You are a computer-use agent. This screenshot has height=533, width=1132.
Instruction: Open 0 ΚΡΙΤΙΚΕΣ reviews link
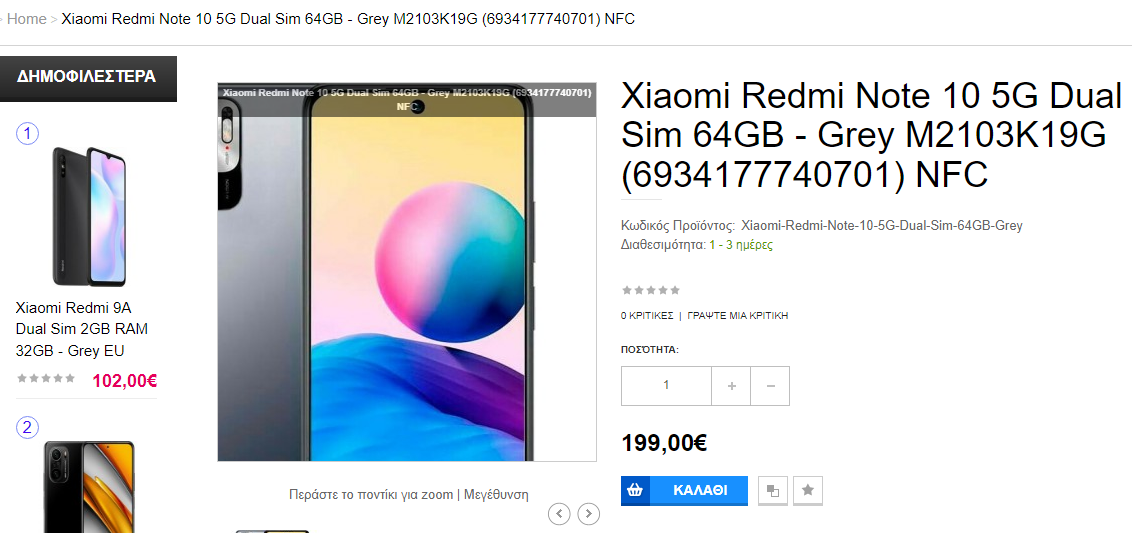(x=647, y=316)
